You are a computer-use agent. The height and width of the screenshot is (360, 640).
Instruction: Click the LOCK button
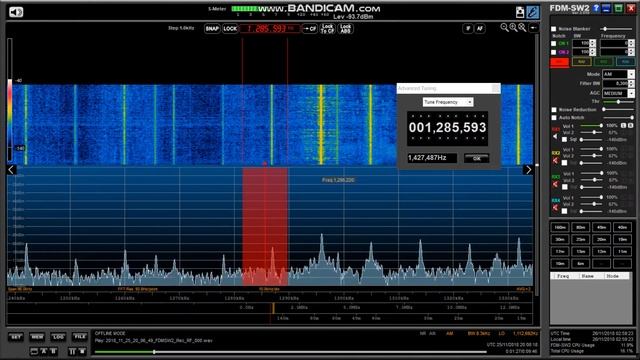click(x=230, y=29)
